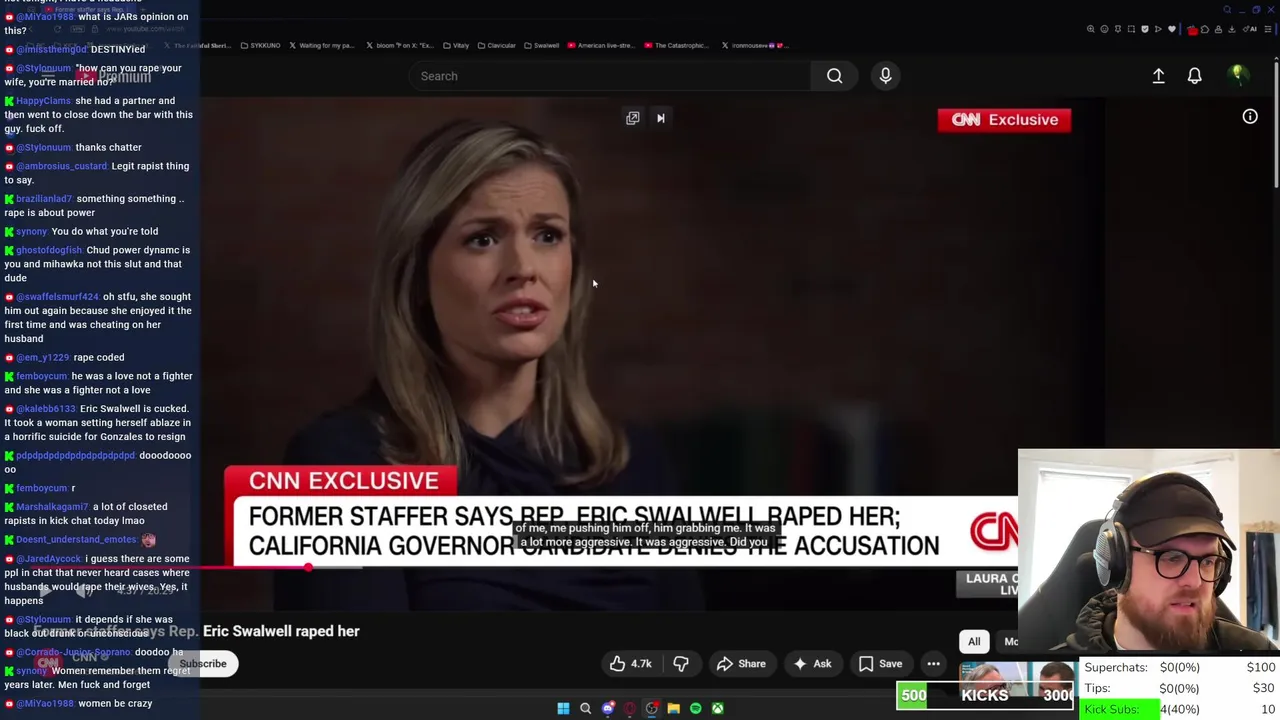Open the ironmouse bookmark
Screen dimensions: 1280x720
click(755, 45)
